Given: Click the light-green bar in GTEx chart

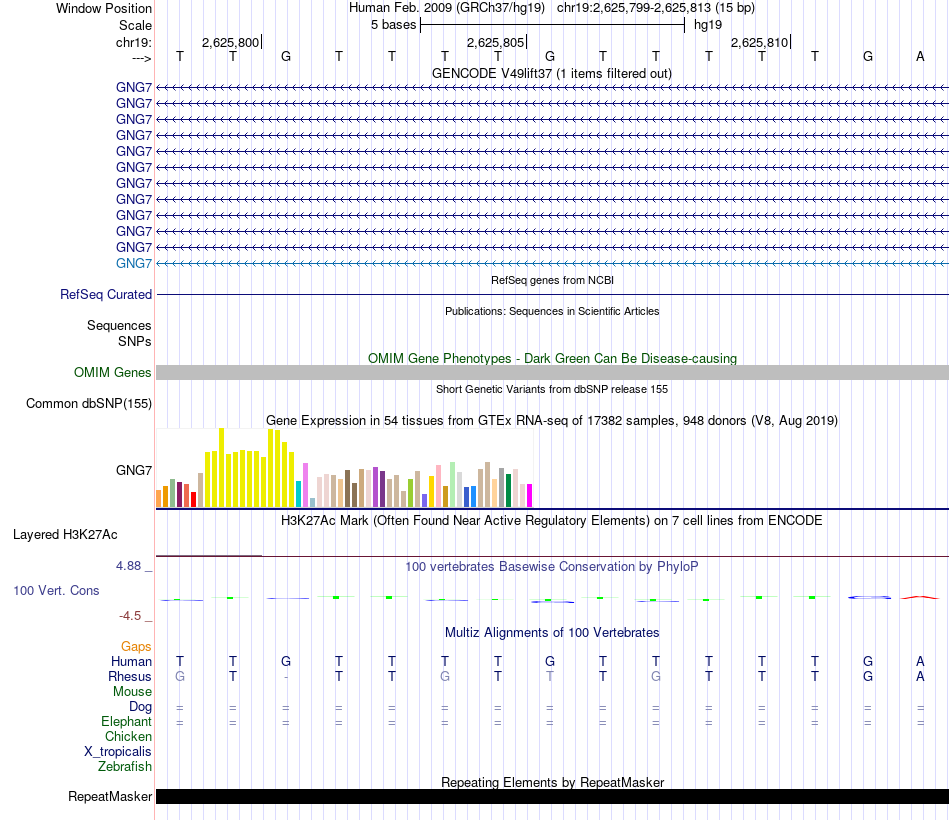Looking at the screenshot, I should click(x=453, y=484).
